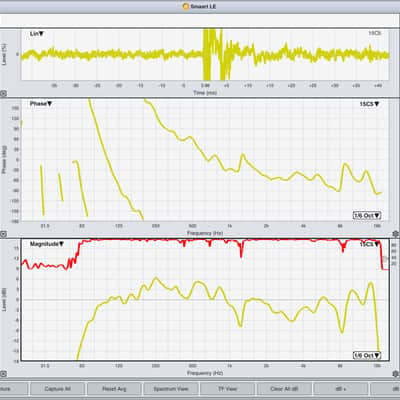
Task: Click the 15CS trace label in impulse pane
Action: pyautogui.click(x=374, y=33)
